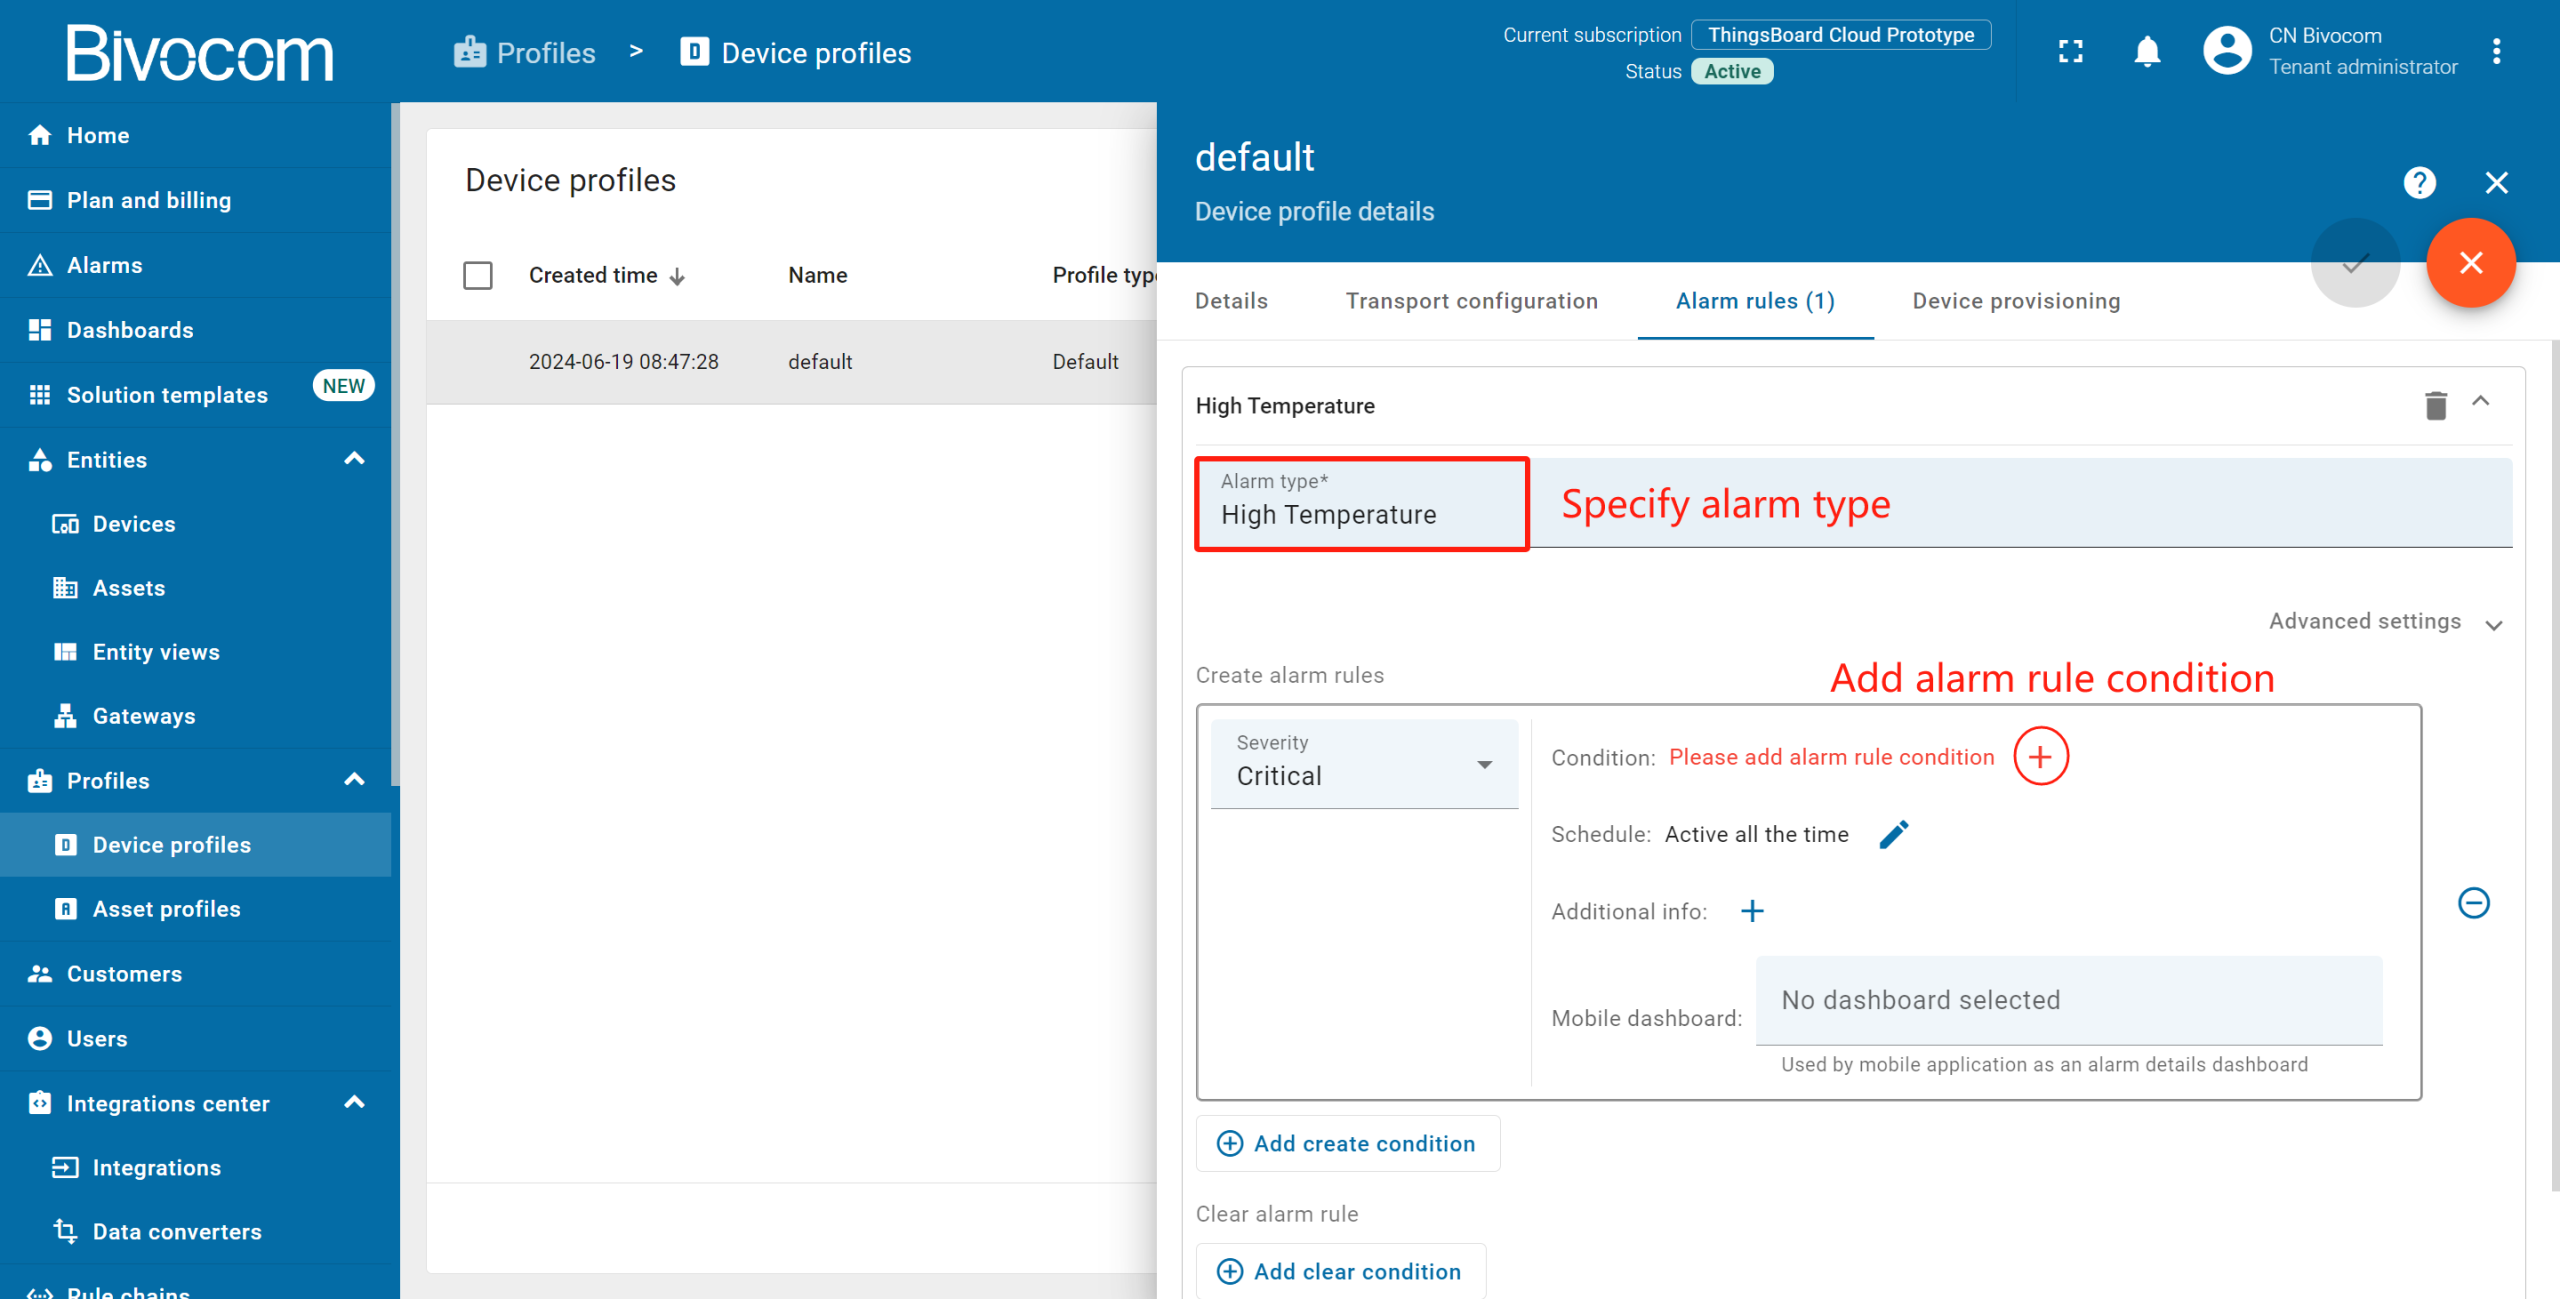Collapse the Entities menu section
This screenshot has width=2560, height=1299.
pyautogui.click(x=354, y=459)
